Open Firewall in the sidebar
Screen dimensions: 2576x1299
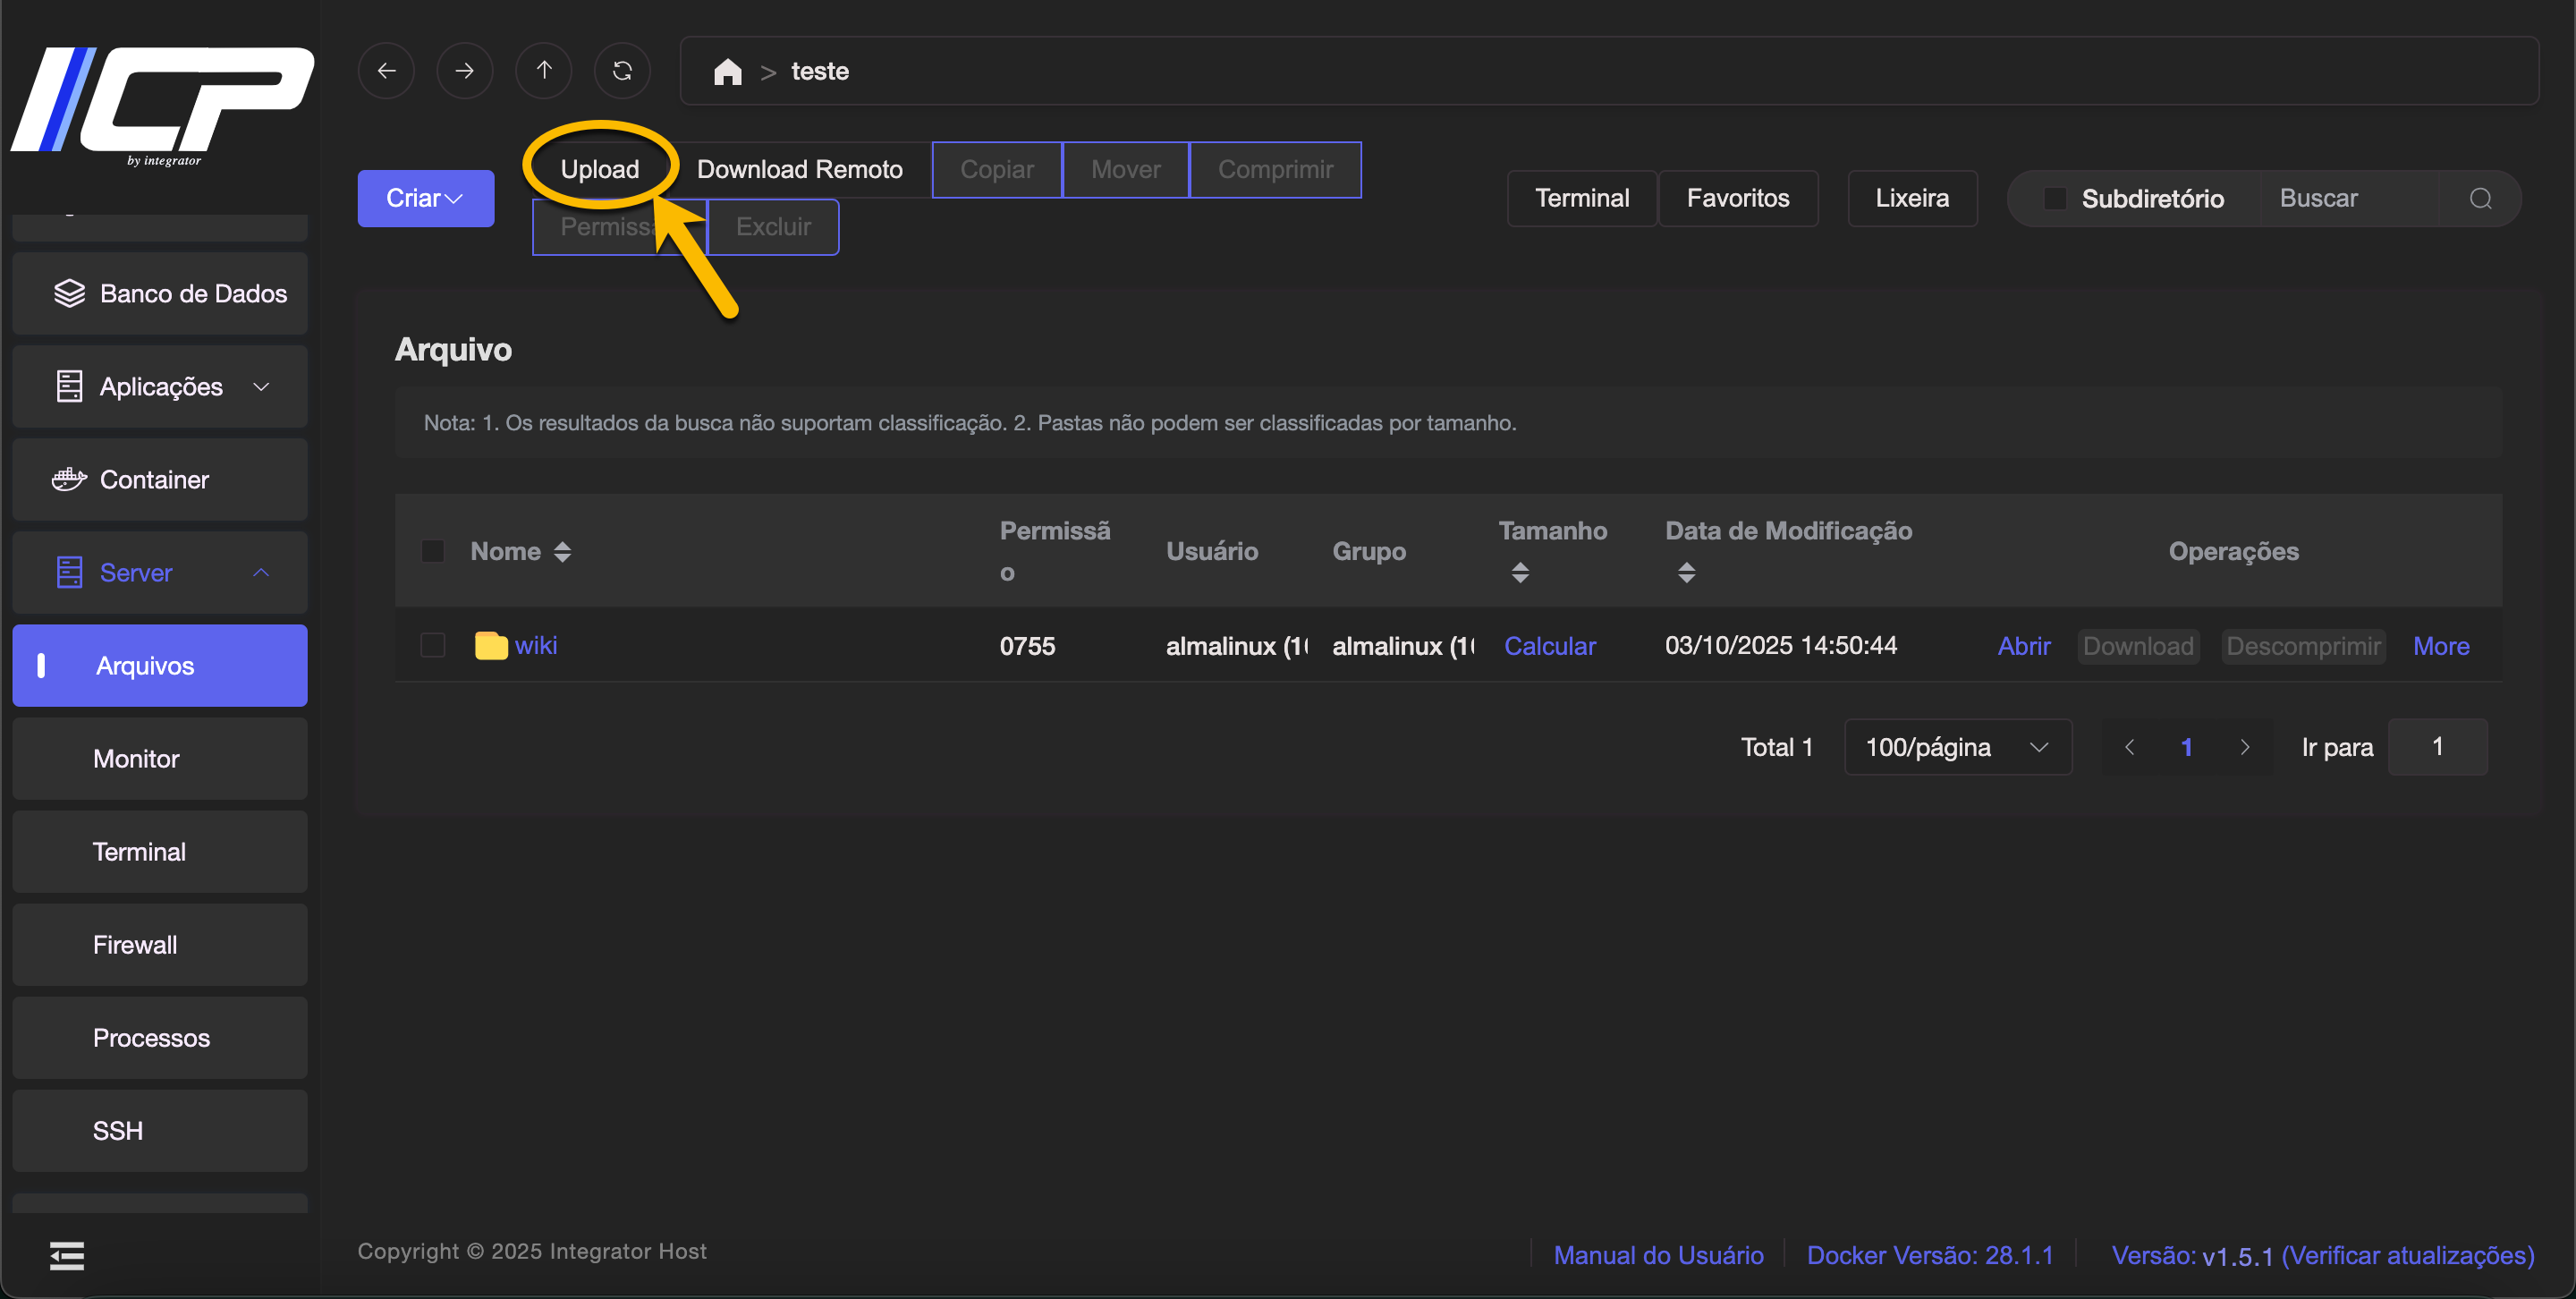[x=135, y=944]
